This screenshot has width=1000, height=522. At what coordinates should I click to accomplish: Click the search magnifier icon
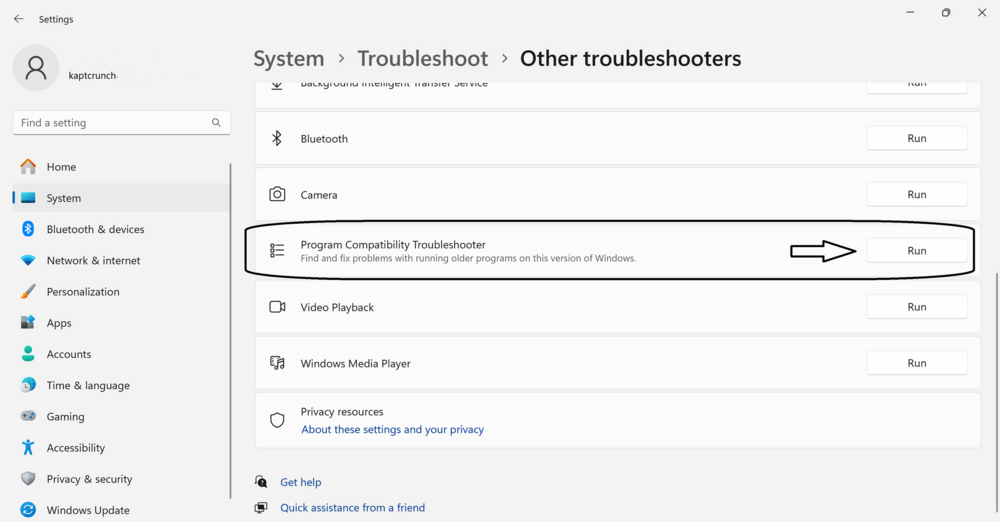(216, 123)
